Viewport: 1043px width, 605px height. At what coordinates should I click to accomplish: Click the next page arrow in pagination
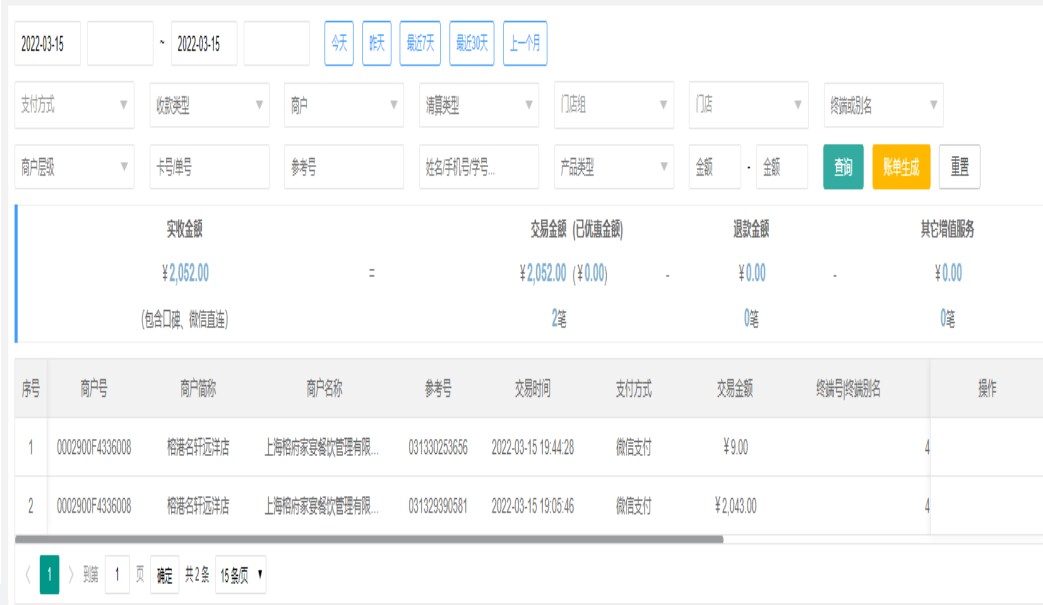(72, 575)
